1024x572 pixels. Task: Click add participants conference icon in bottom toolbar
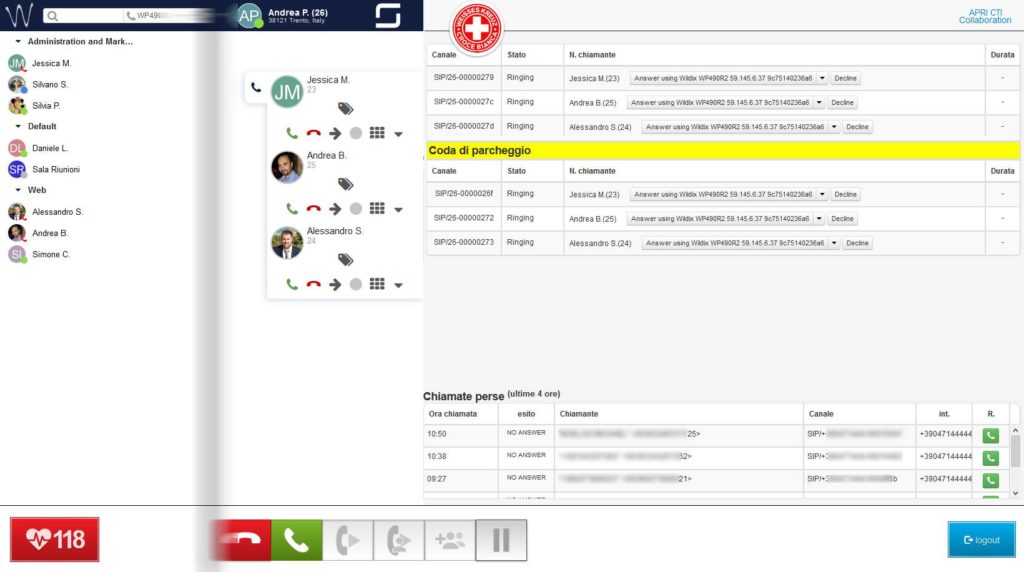pyautogui.click(x=449, y=540)
